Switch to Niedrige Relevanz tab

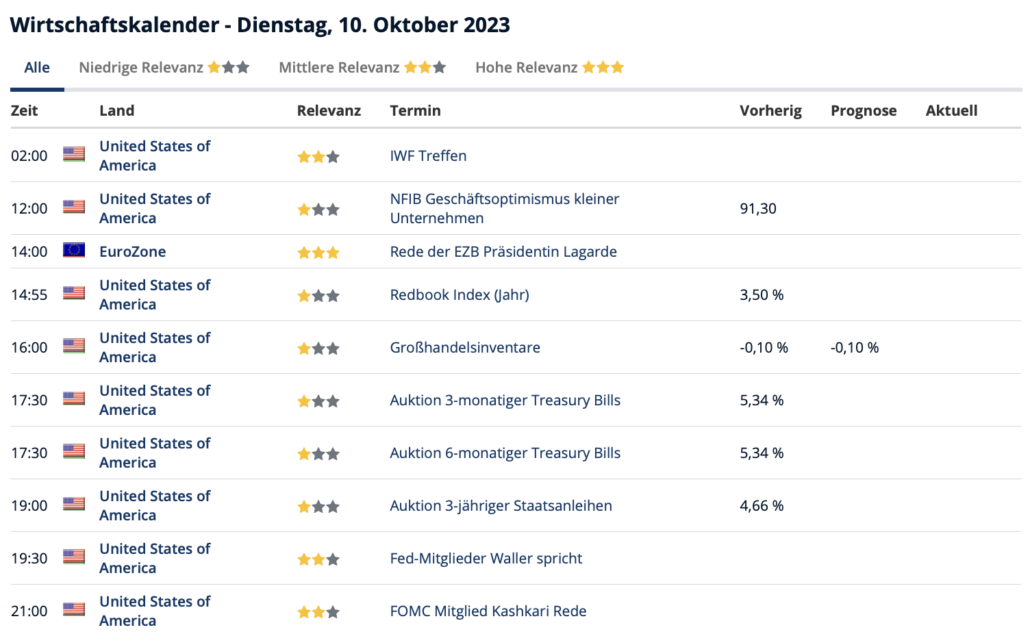coord(164,68)
